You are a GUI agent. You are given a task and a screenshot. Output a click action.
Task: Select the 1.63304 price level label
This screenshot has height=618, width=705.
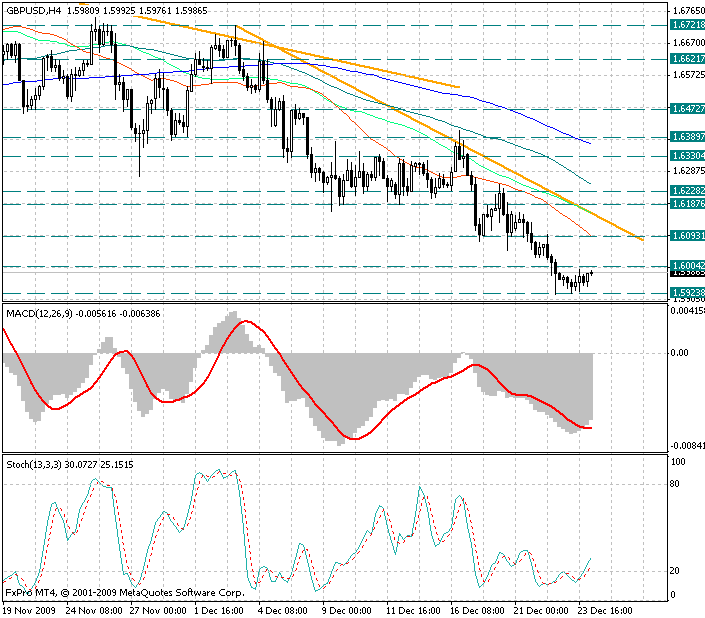(687, 156)
